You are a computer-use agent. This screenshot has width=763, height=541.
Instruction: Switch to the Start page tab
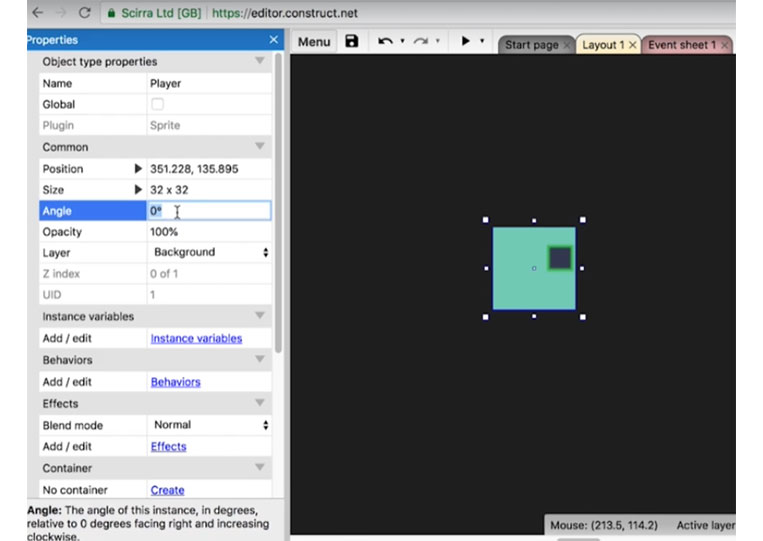pyautogui.click(x=531, y=45)
